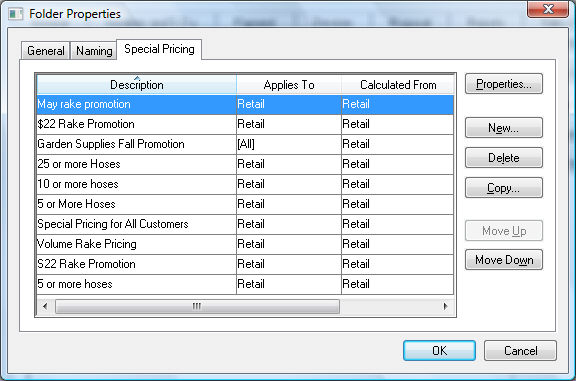576x381 pixels.
Task: Click the Applies To column header
Action: pos(289,85)
